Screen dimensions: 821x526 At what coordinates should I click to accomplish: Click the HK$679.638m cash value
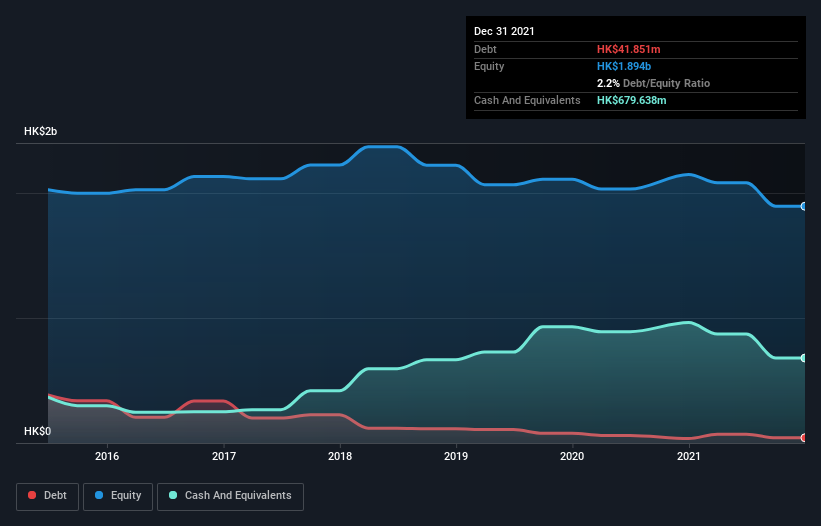click(631, 100)
